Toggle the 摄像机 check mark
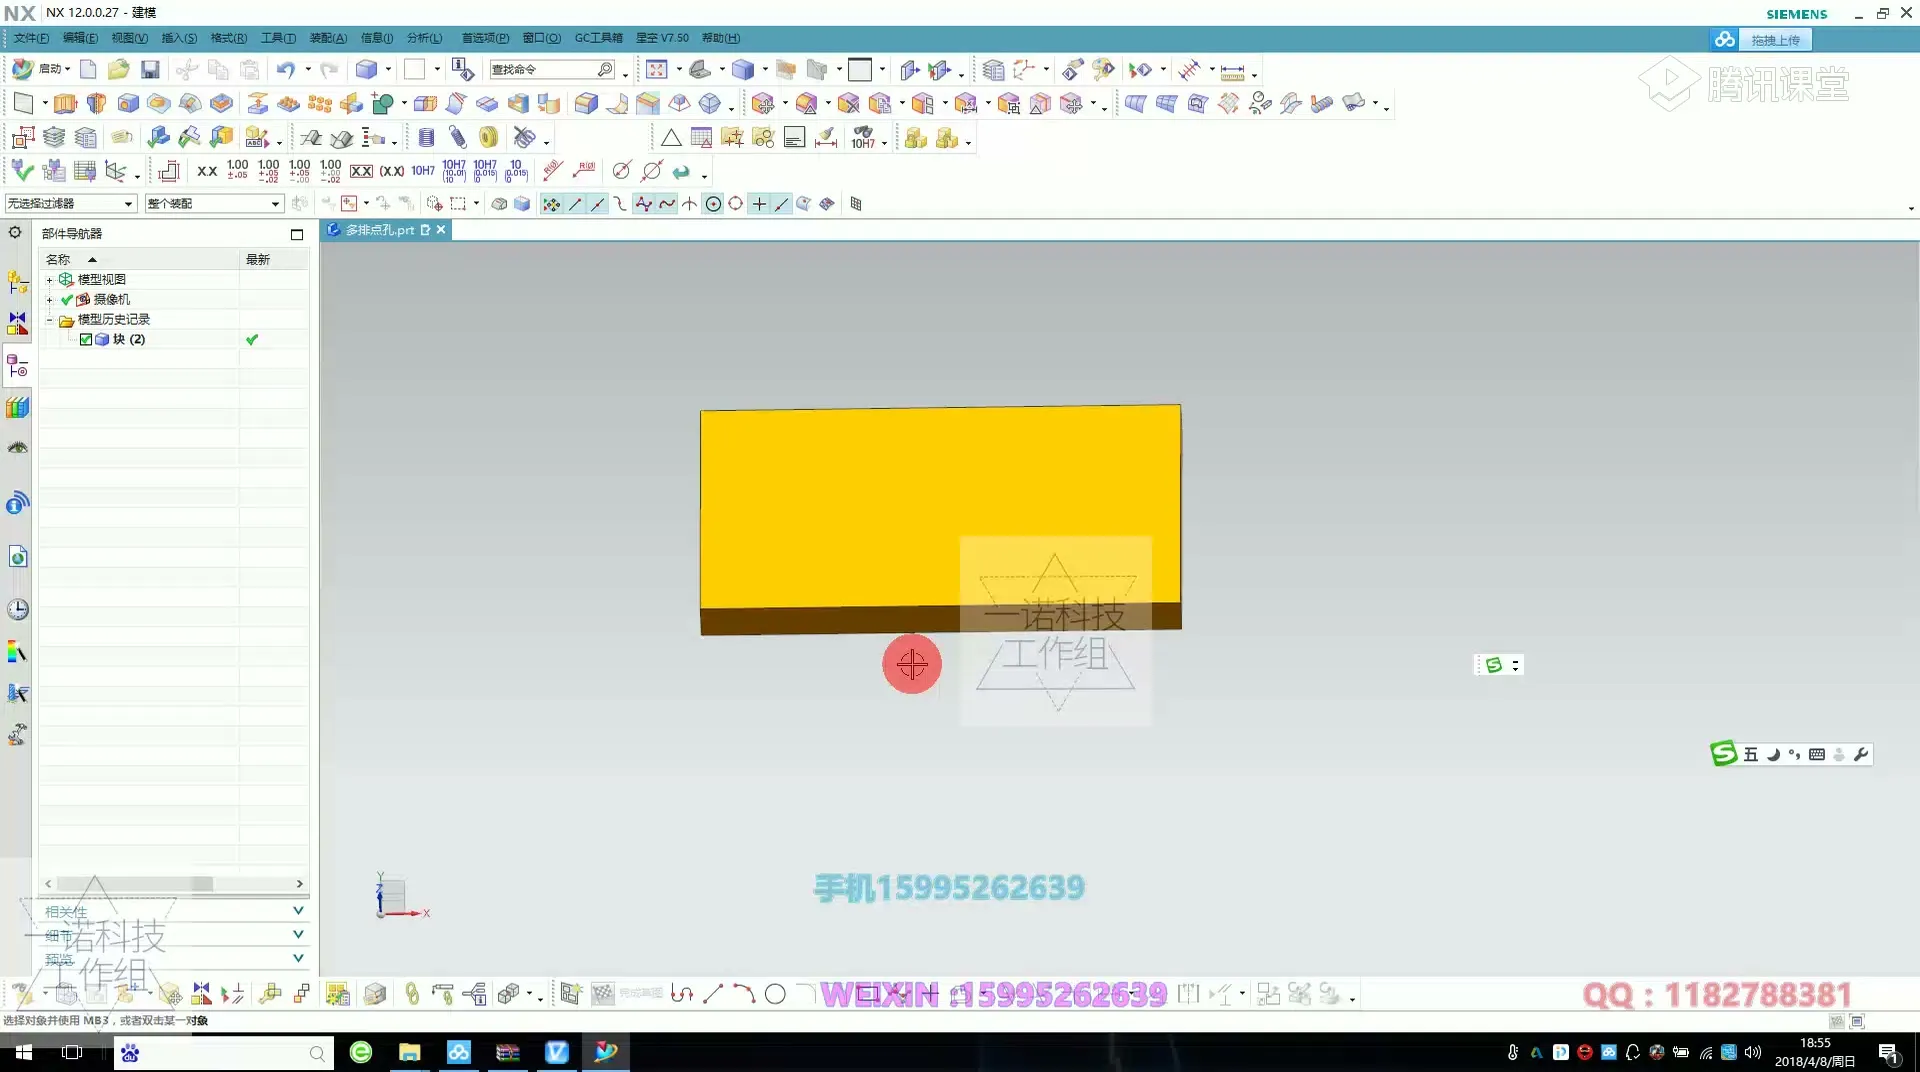The image size is (1920, 1072). [66, 299]
